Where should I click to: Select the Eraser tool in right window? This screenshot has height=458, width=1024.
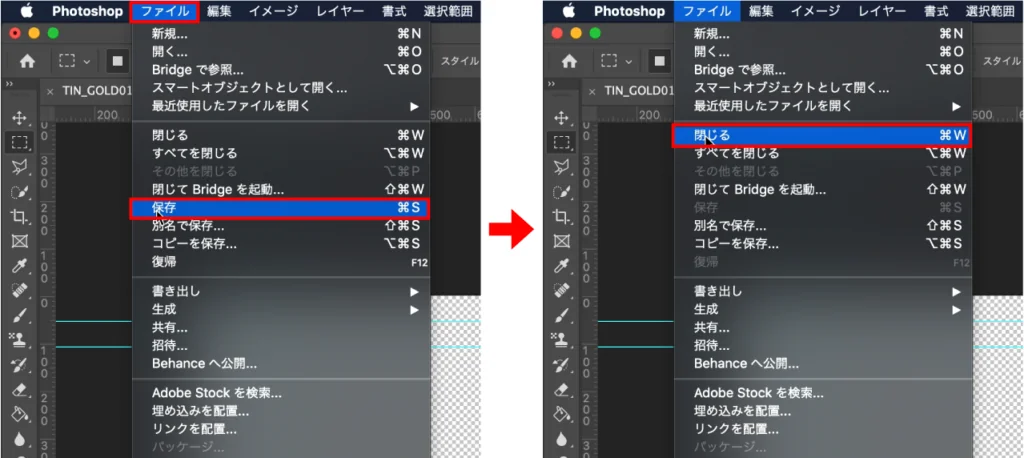pos(562,389)
